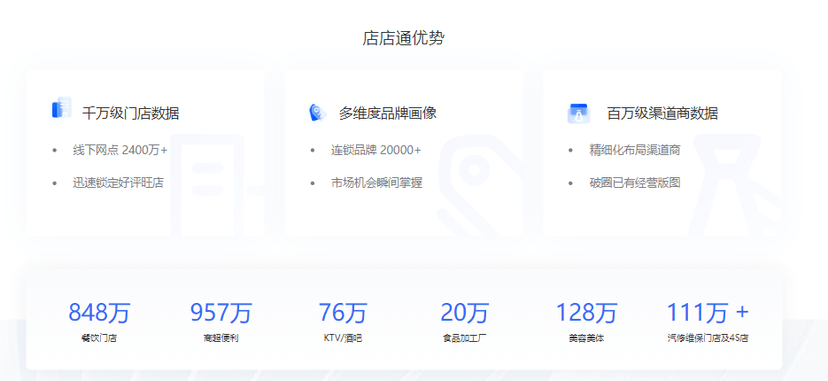Image resolution: width=828 pixels, height=381 pixels.
Task: Click the 多维度品牌画像 heading
Action: point(388,113)
